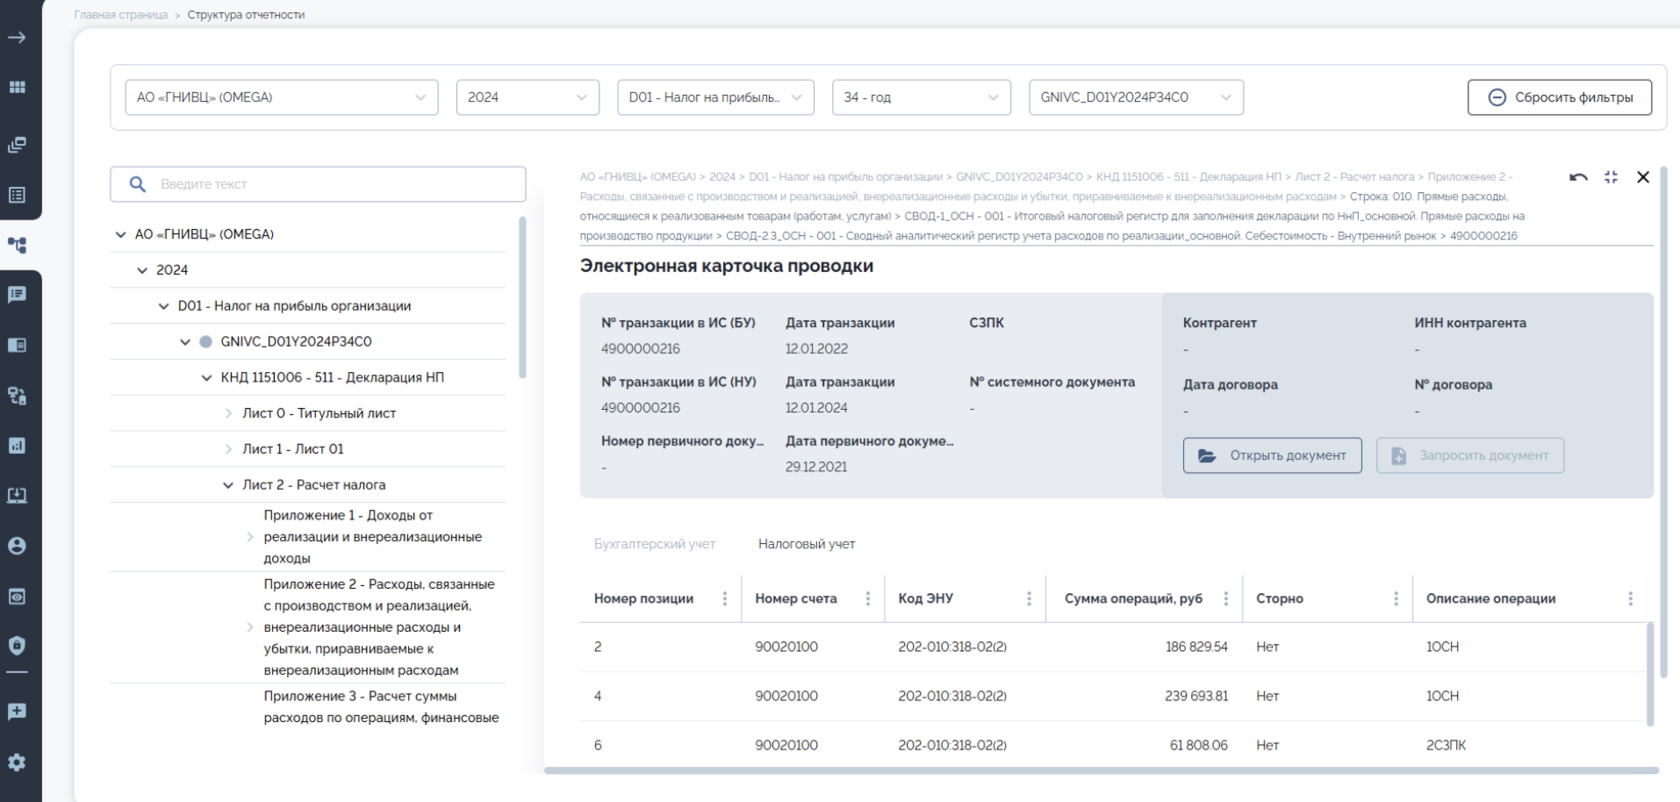Open the add comment icon in sidebar
1680x802 pixels.
(x=17, y=712)
